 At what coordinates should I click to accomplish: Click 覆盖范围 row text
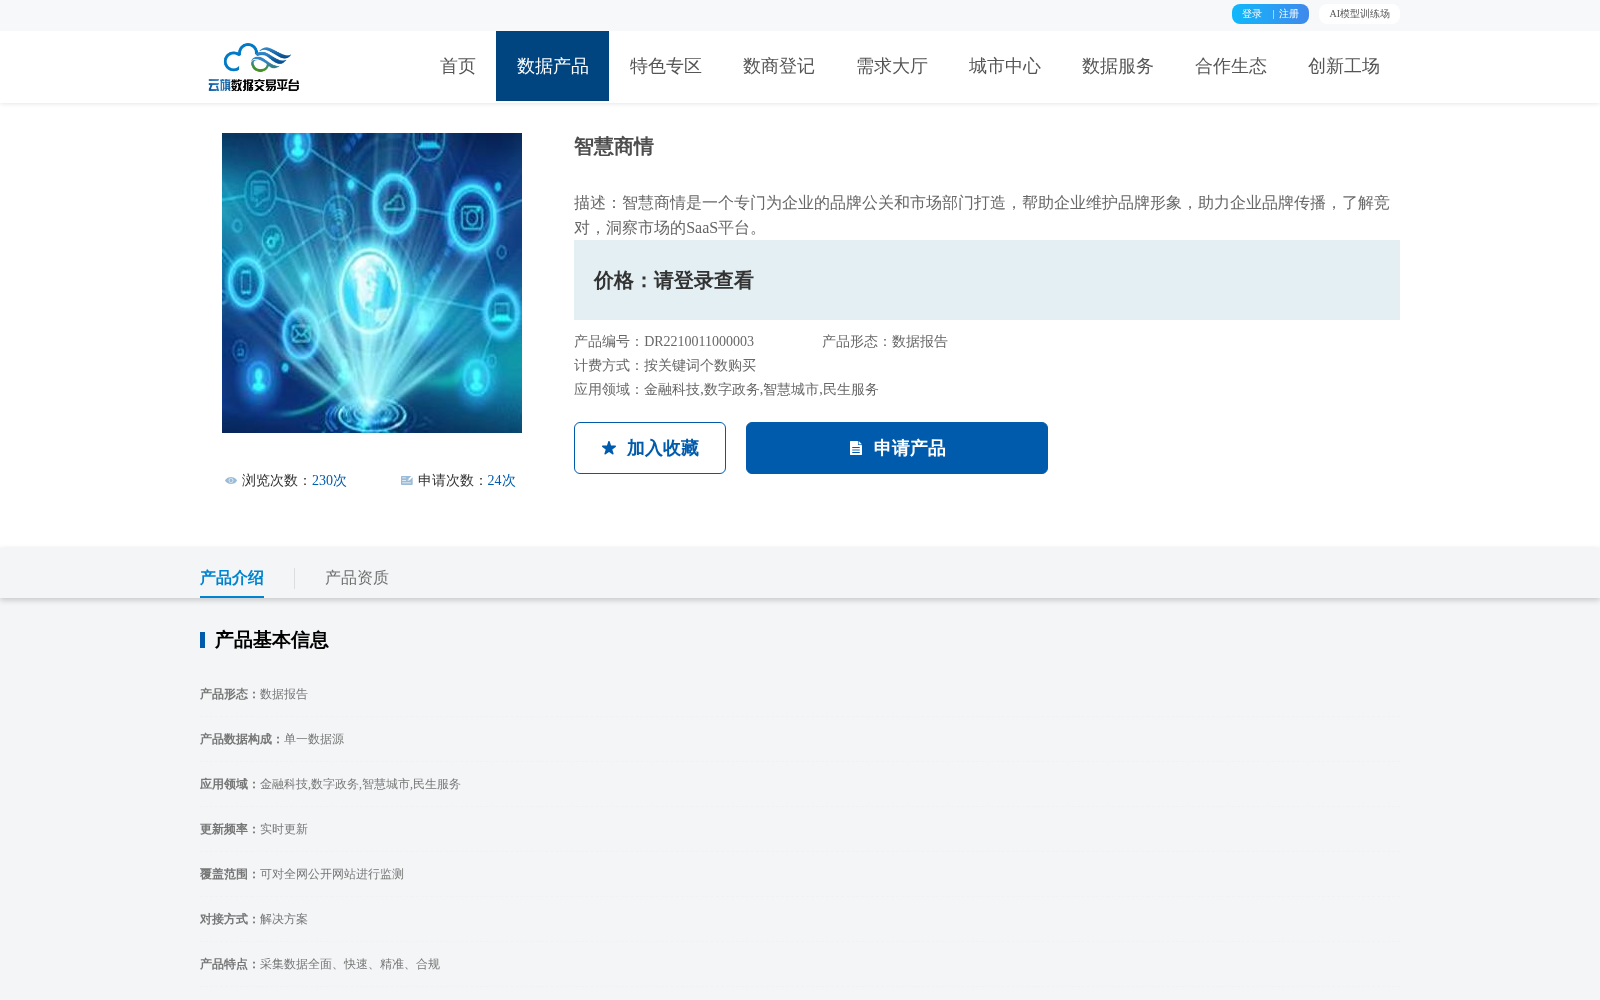pos(302,875)
